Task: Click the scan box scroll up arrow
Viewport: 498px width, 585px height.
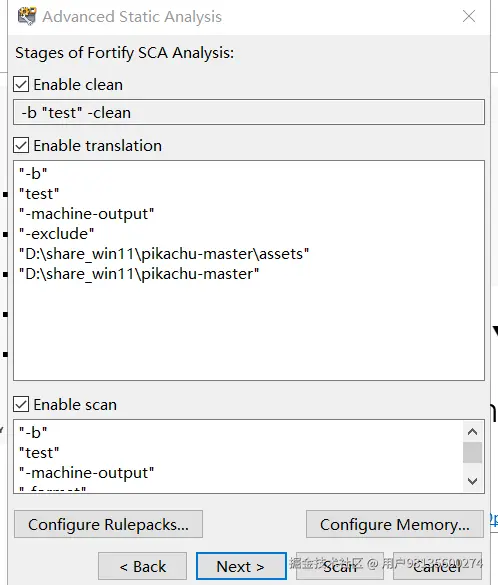Action: [472, 432]
